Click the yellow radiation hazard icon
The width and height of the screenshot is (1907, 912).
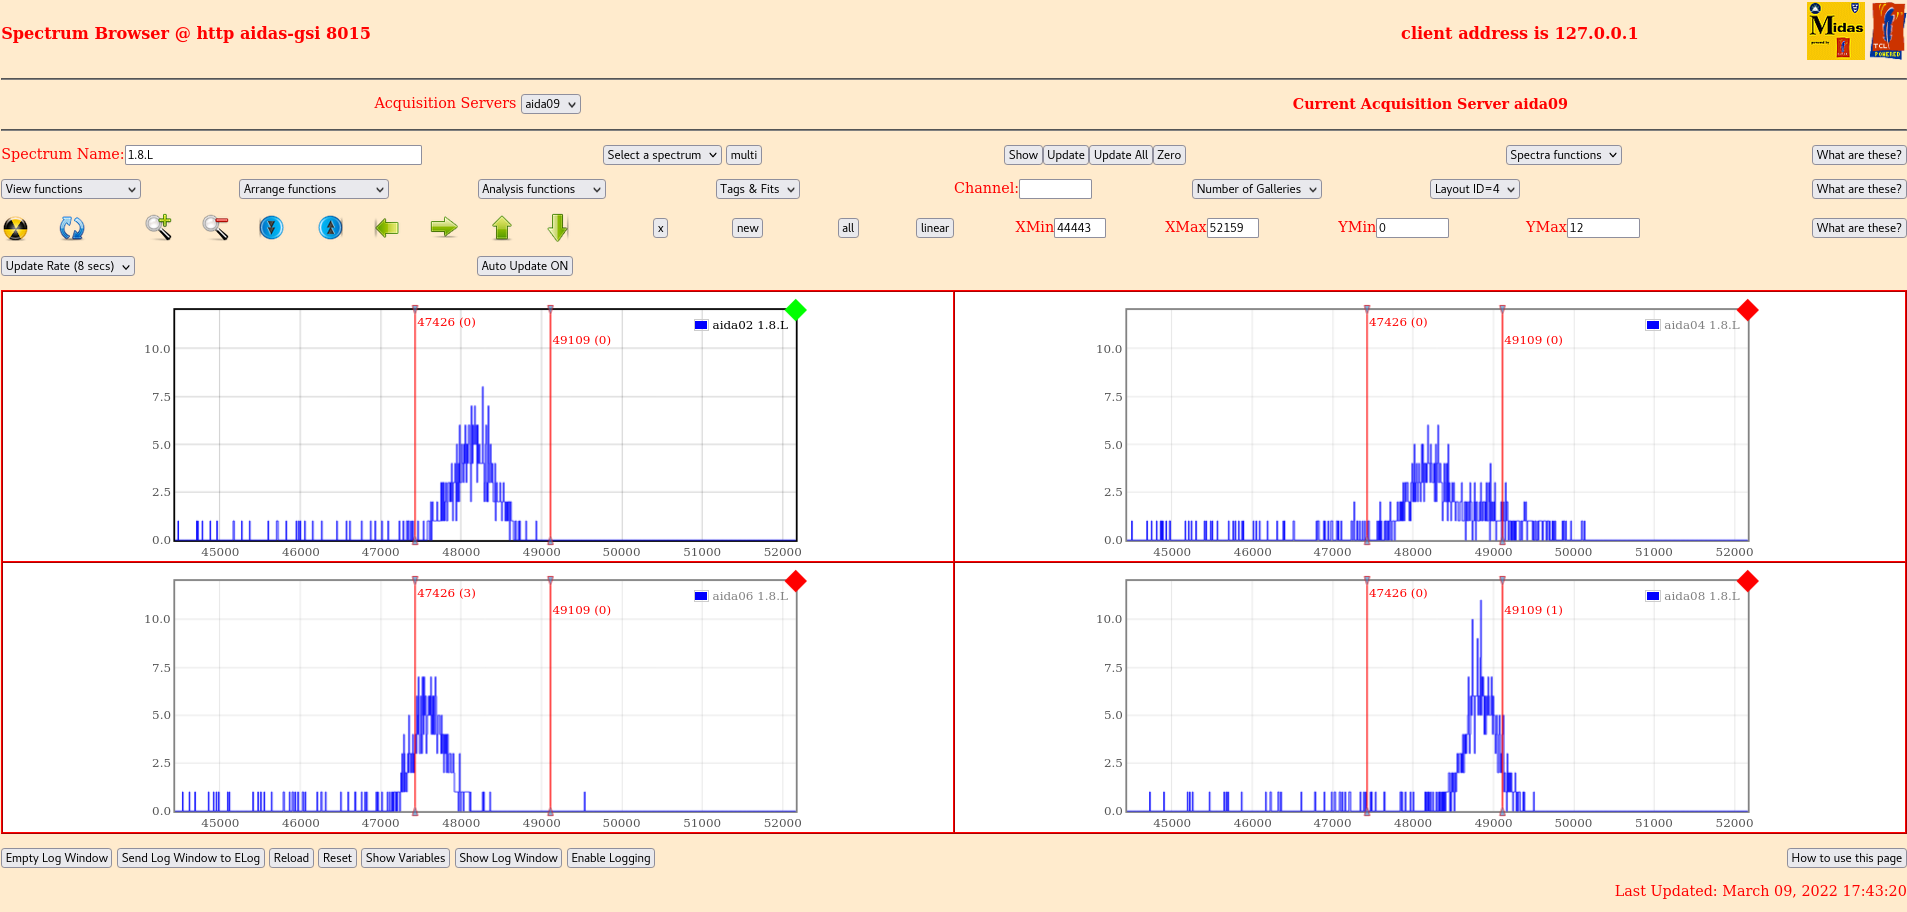16,229
